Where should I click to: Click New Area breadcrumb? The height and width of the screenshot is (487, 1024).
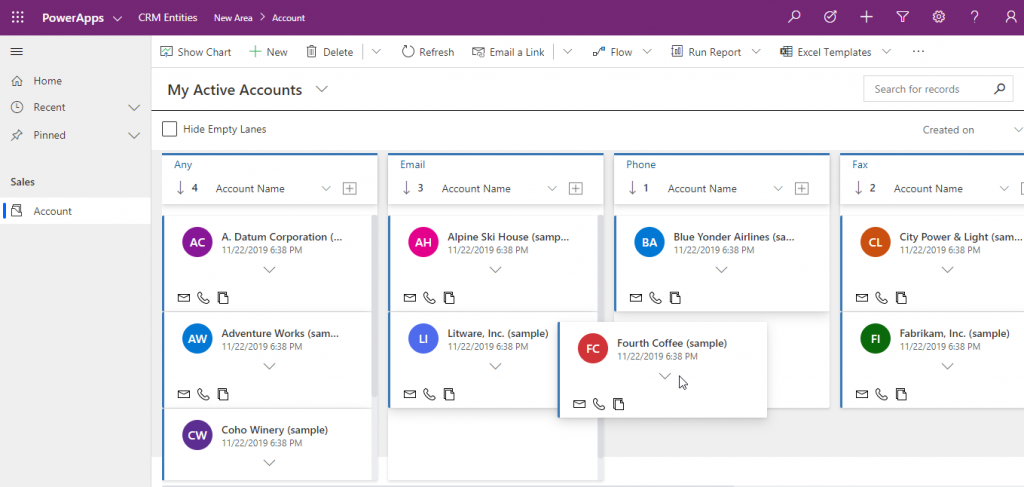click(233, 18)
